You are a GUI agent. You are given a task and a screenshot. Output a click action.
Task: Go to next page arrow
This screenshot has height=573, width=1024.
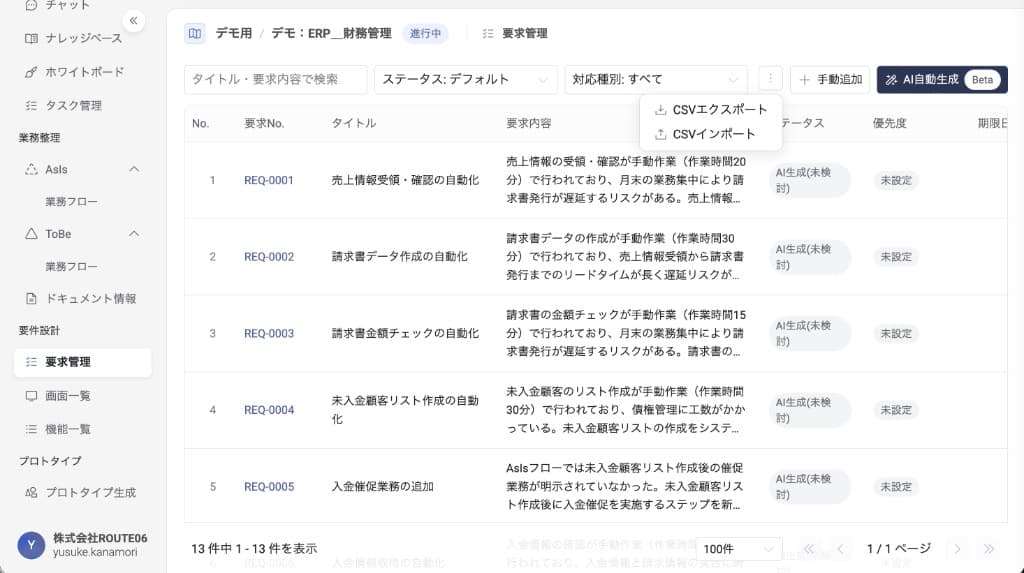(x=957, y=549)
